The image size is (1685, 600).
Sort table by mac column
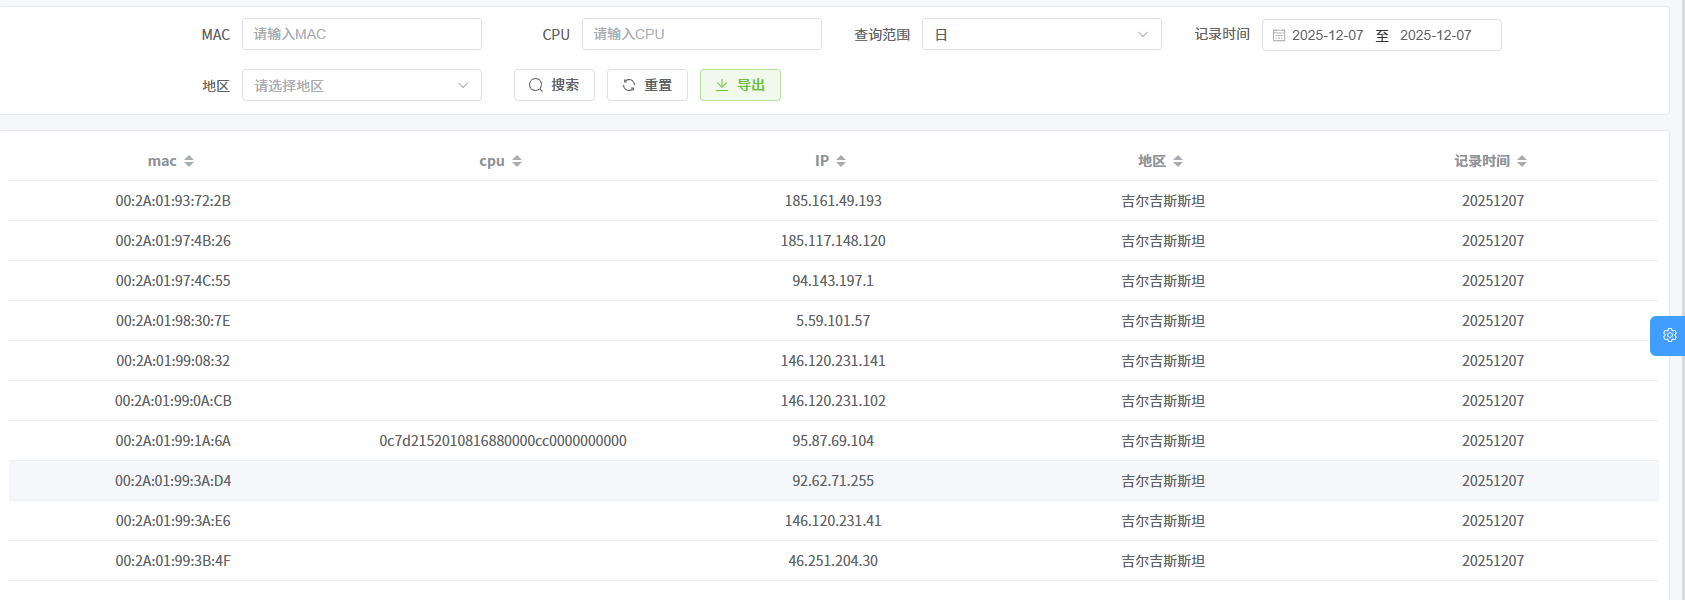[189, 161]
